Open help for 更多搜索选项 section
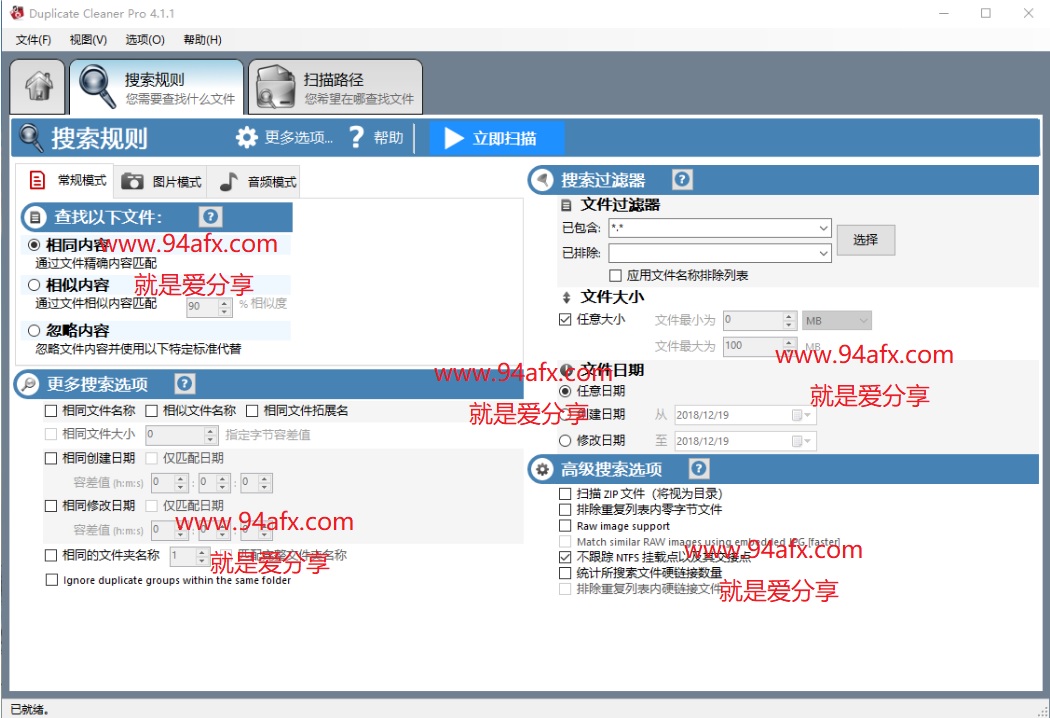Screen dimensions: 1050x718 (x=184, y=384)
